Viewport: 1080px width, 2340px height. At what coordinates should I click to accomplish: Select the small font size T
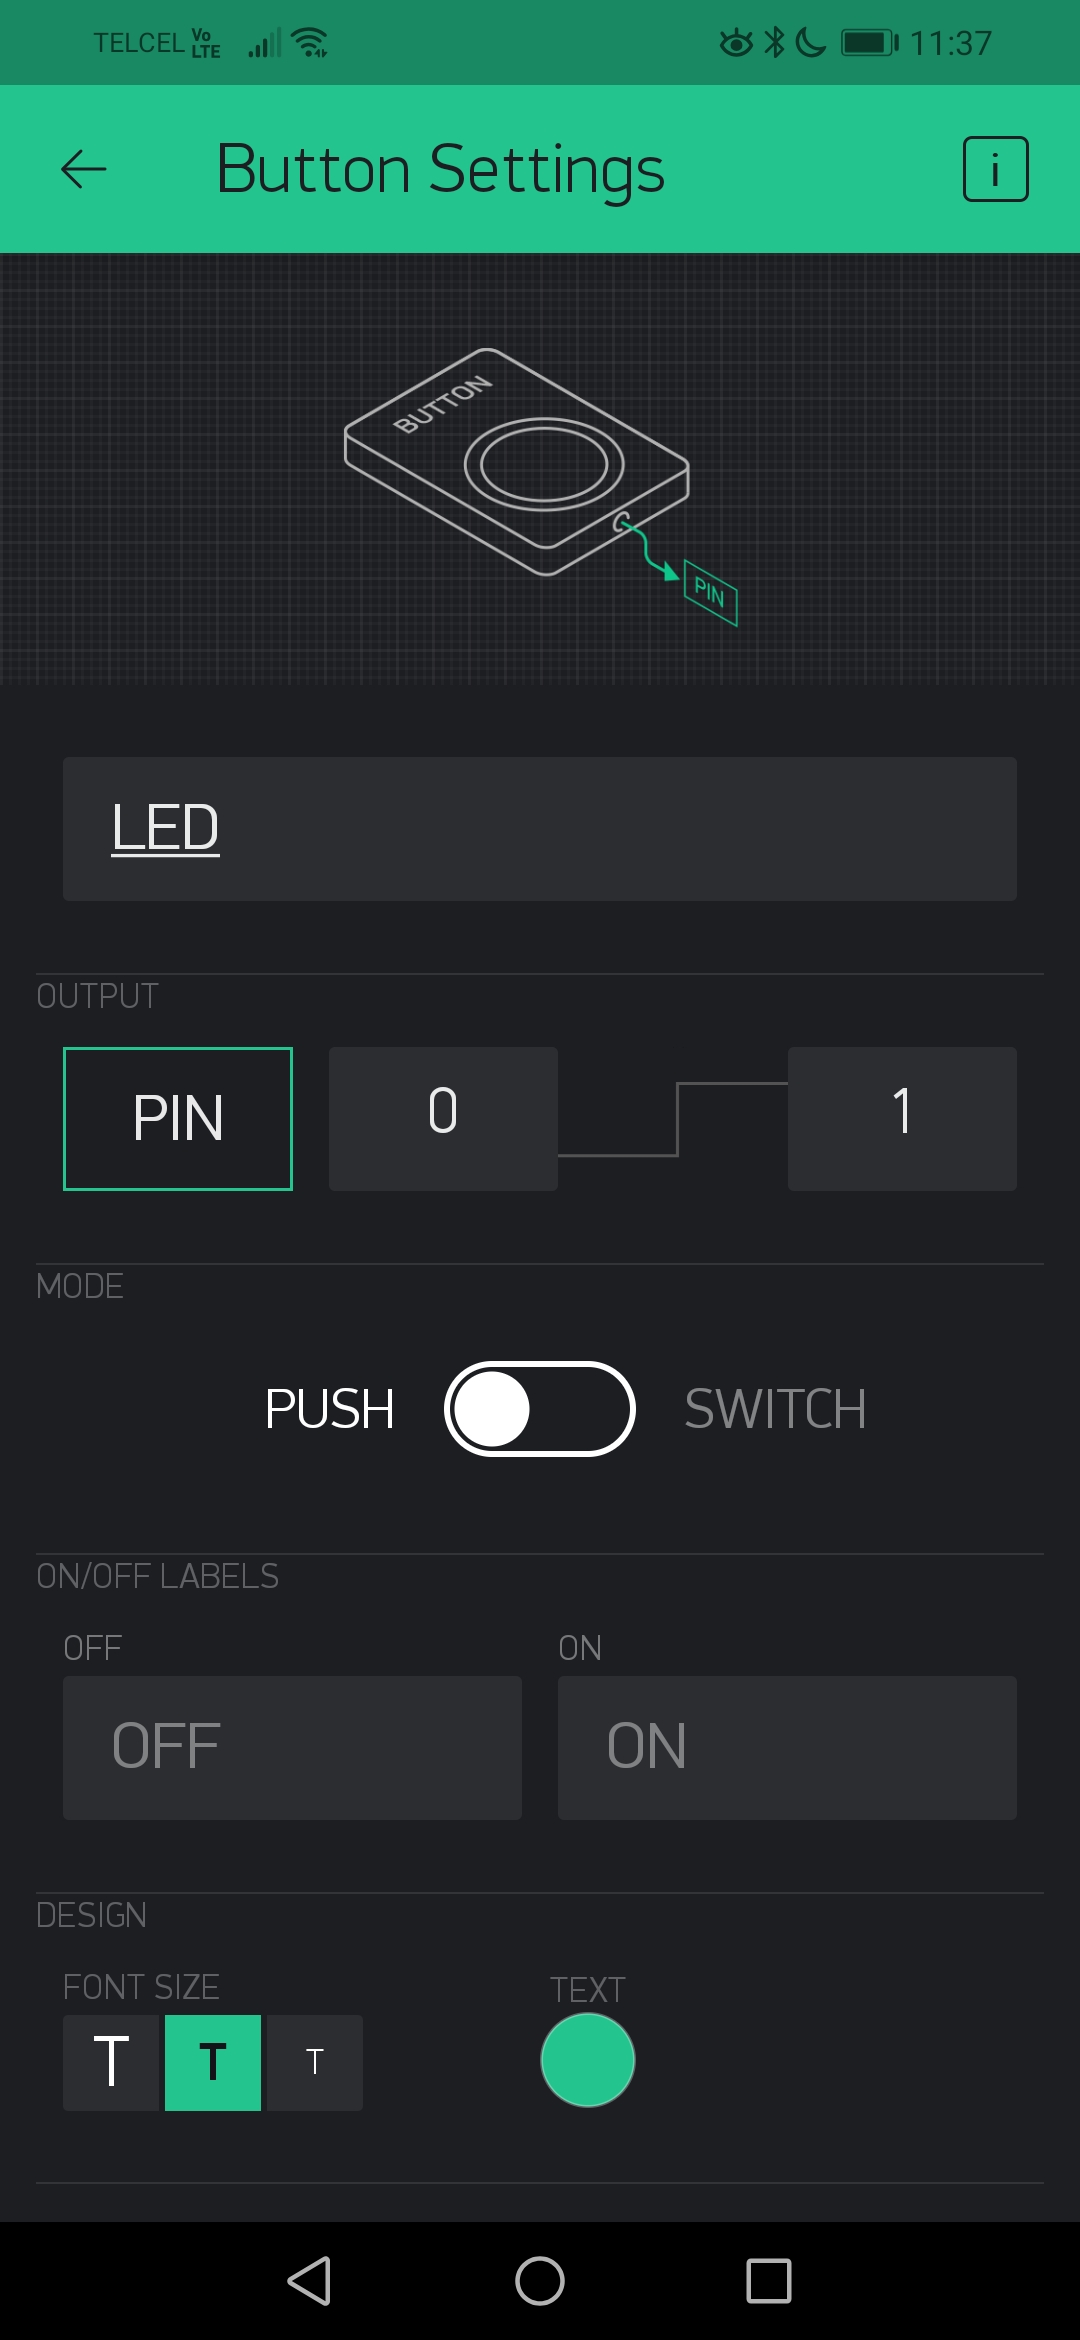pos(315,2062)
